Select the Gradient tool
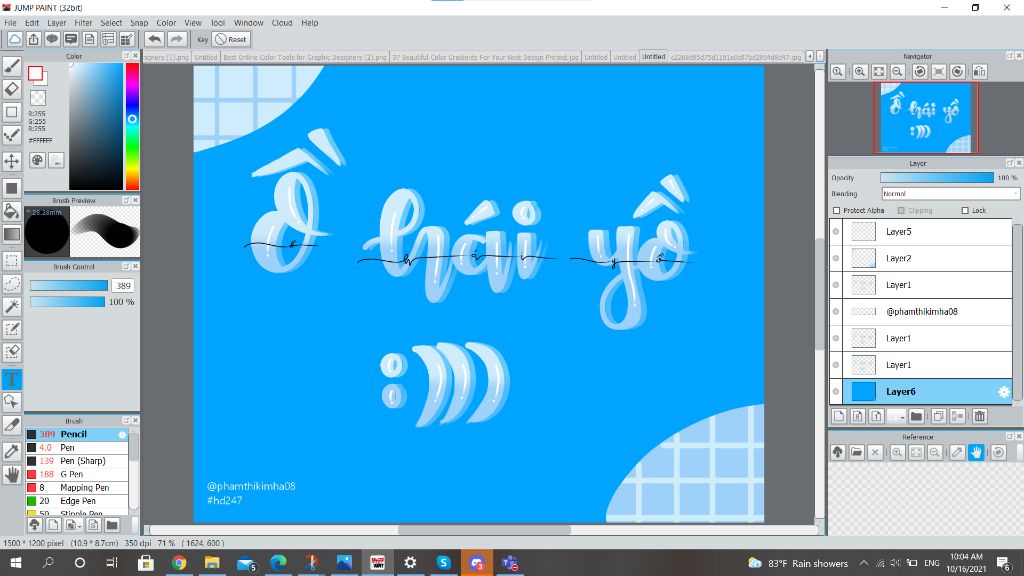Viewport: 1024px width, 576px height. pos(12,234)
